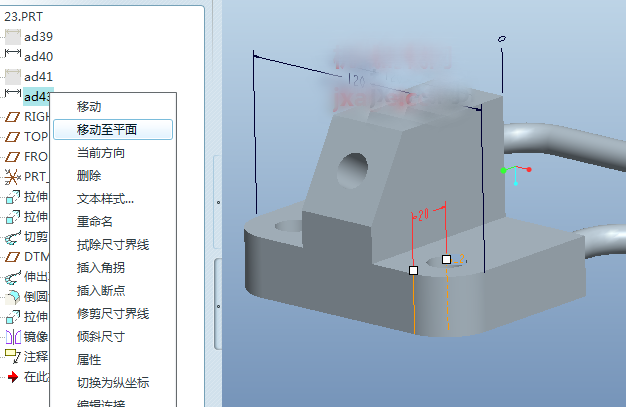Click the 倒圆 round feature icon
The width and height of the screenshot is (626, 407).
tap(13, 297)
